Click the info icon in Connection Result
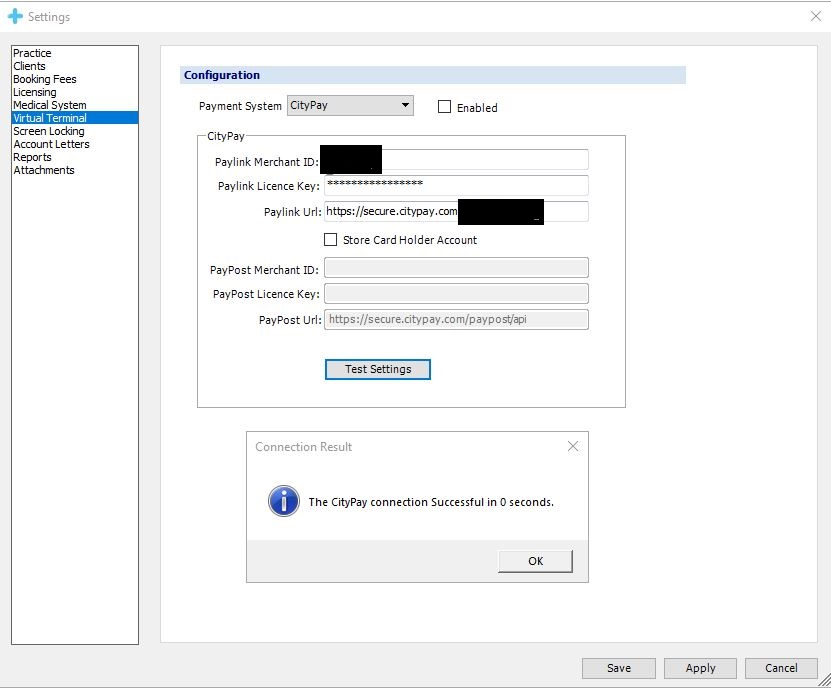831x689 pixels. click(284, 501)
